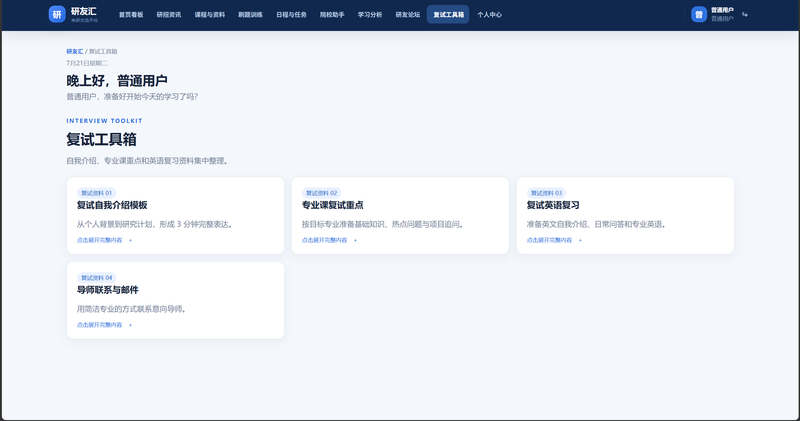Screen dimensions: 800x421
Task: Open the 刷题训练 nav item
Action: pyautogui.click(x=251, y=15)
